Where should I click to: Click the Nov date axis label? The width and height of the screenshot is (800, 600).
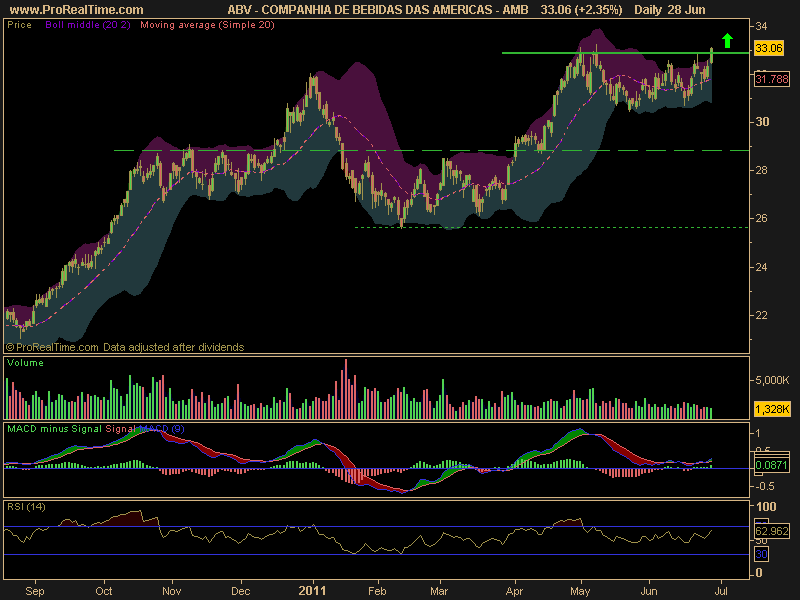(171, 591)
